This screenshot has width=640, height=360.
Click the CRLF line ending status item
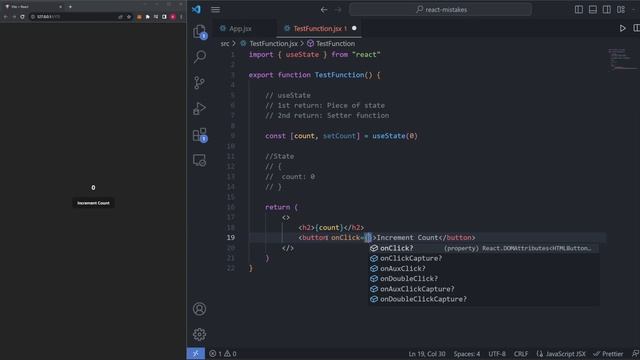pos(521,354)
